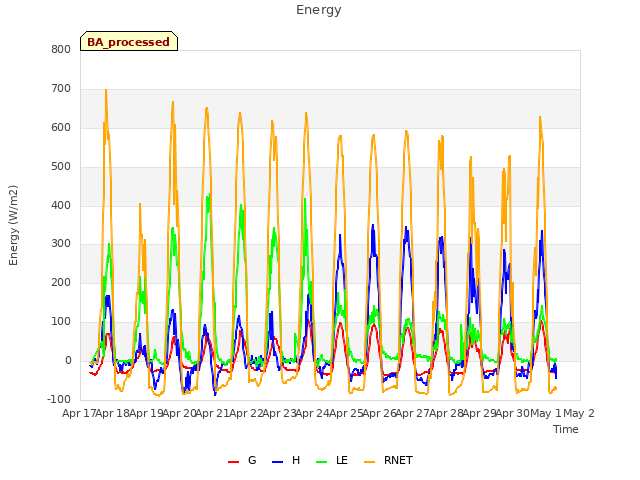Image resolution: width=640 pixels, height=480 pixels.
Task: Click the Apr 29 tick label
Action: (x=479, y=413)
